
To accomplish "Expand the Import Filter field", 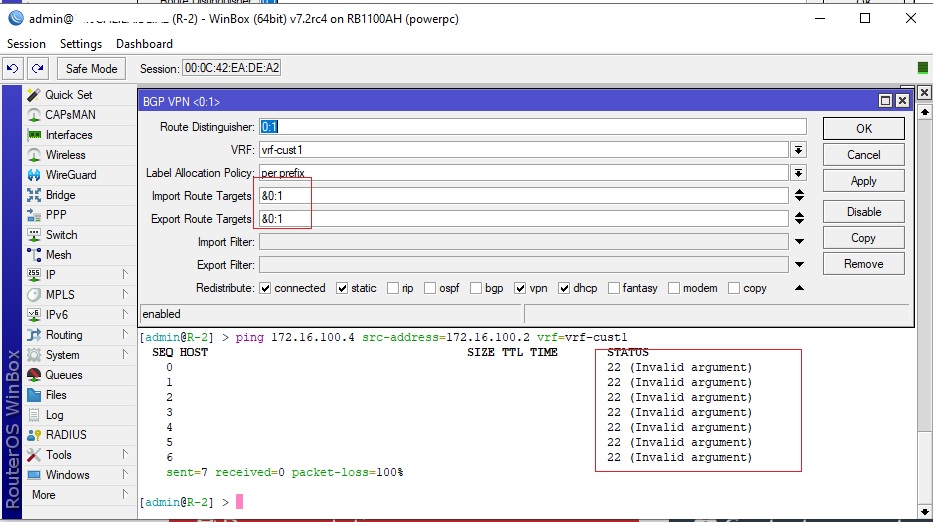I will click(x=799, y=242).
